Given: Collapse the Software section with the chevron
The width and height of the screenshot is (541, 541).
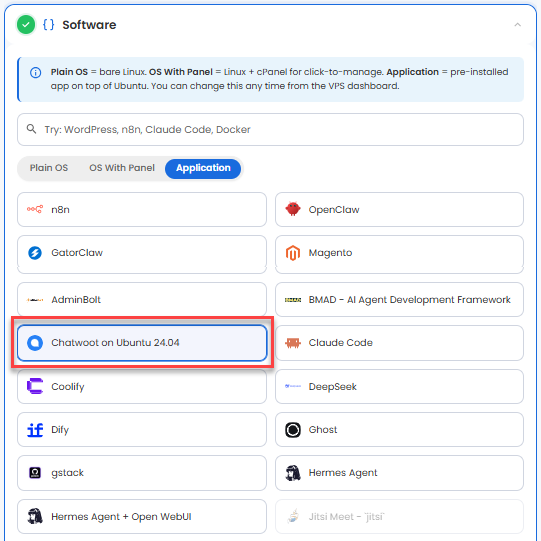Looking at the screenshot, I should (x=517, y=24).
